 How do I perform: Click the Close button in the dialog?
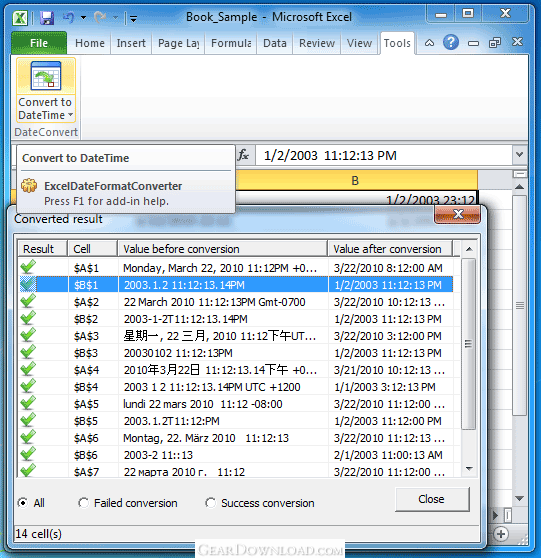pyautogui.click(x=432, y=499)
